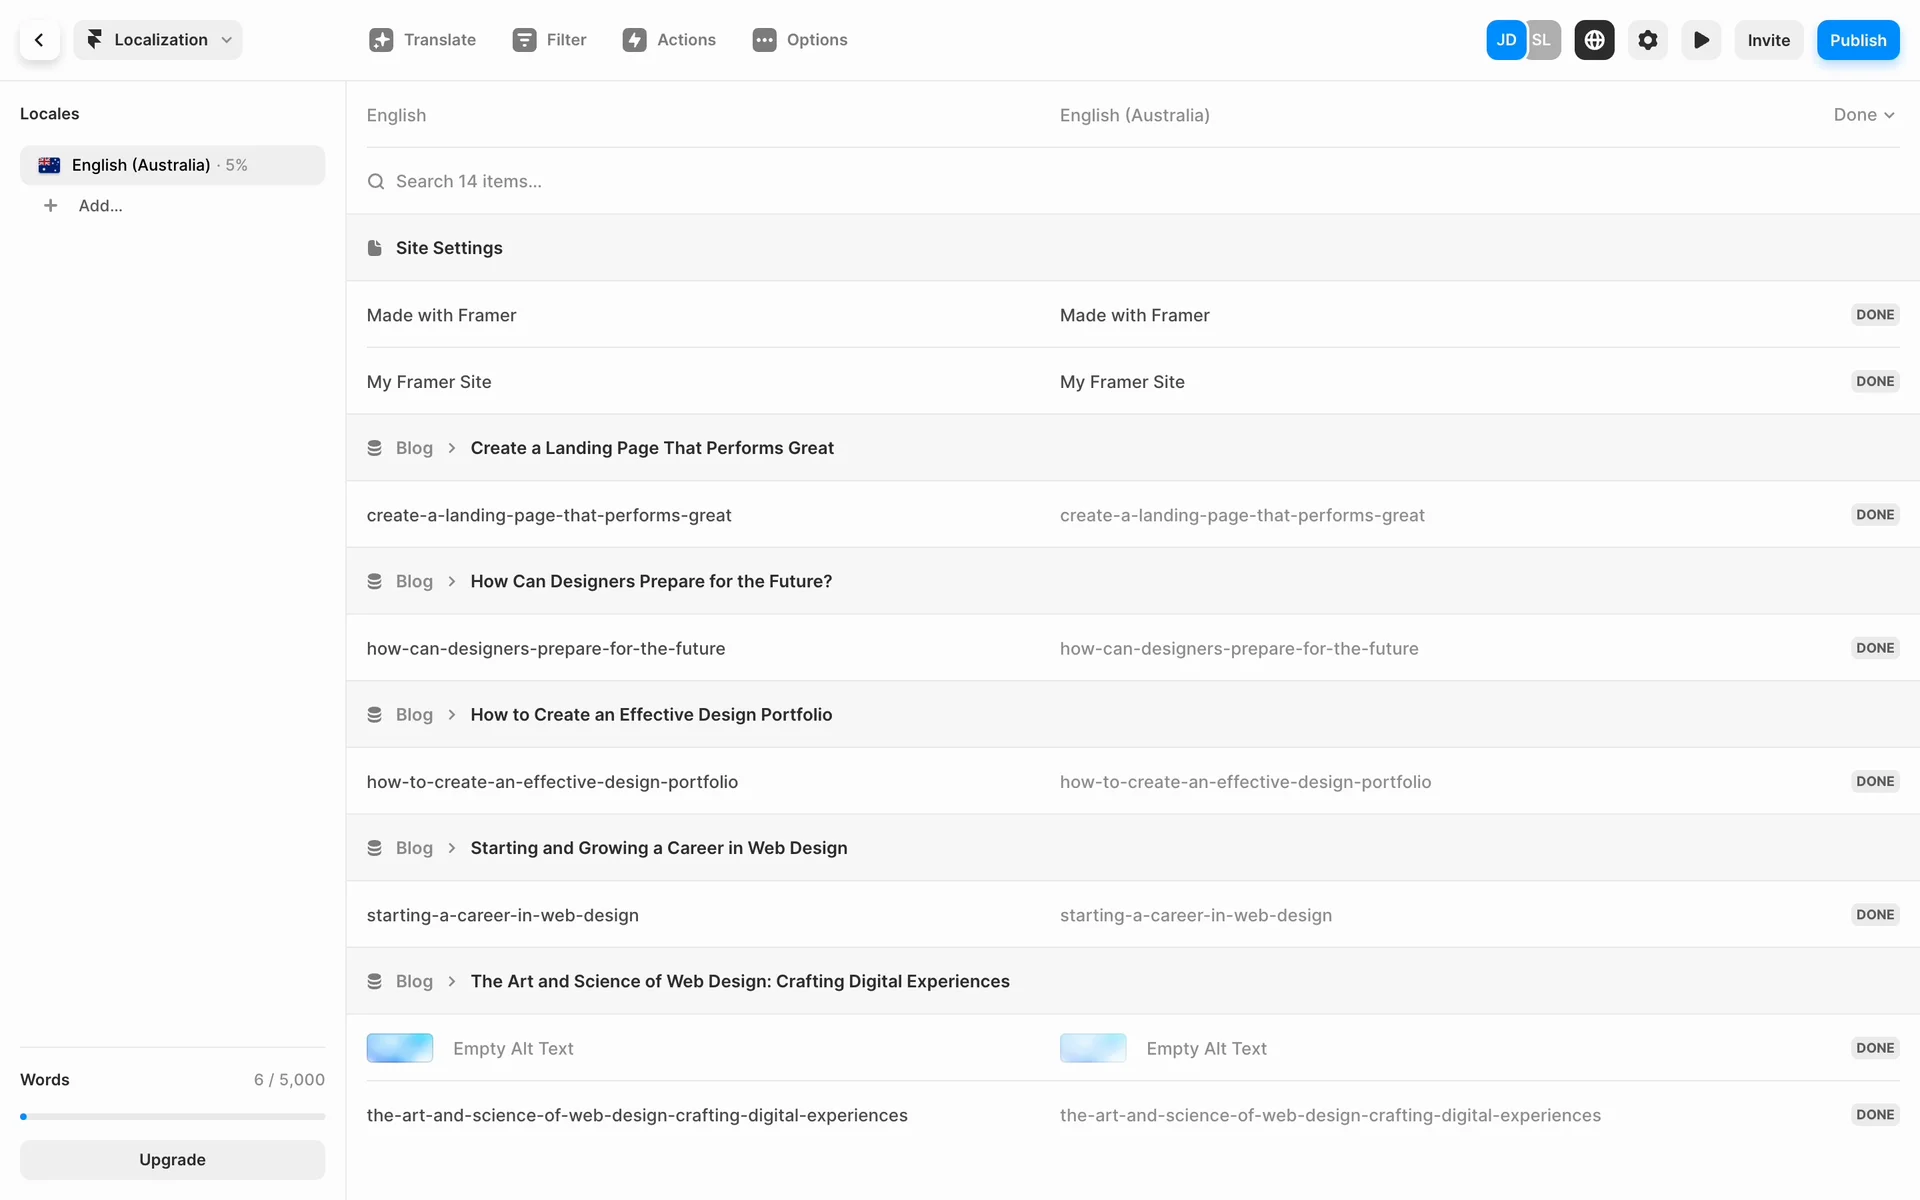Open the Options menu

coord(799,40)
